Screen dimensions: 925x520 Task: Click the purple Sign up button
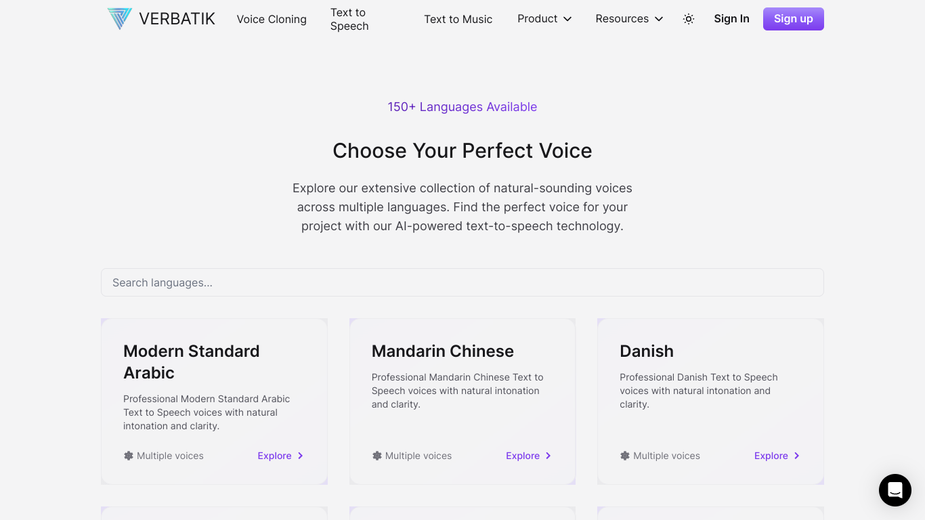point(793,19)
